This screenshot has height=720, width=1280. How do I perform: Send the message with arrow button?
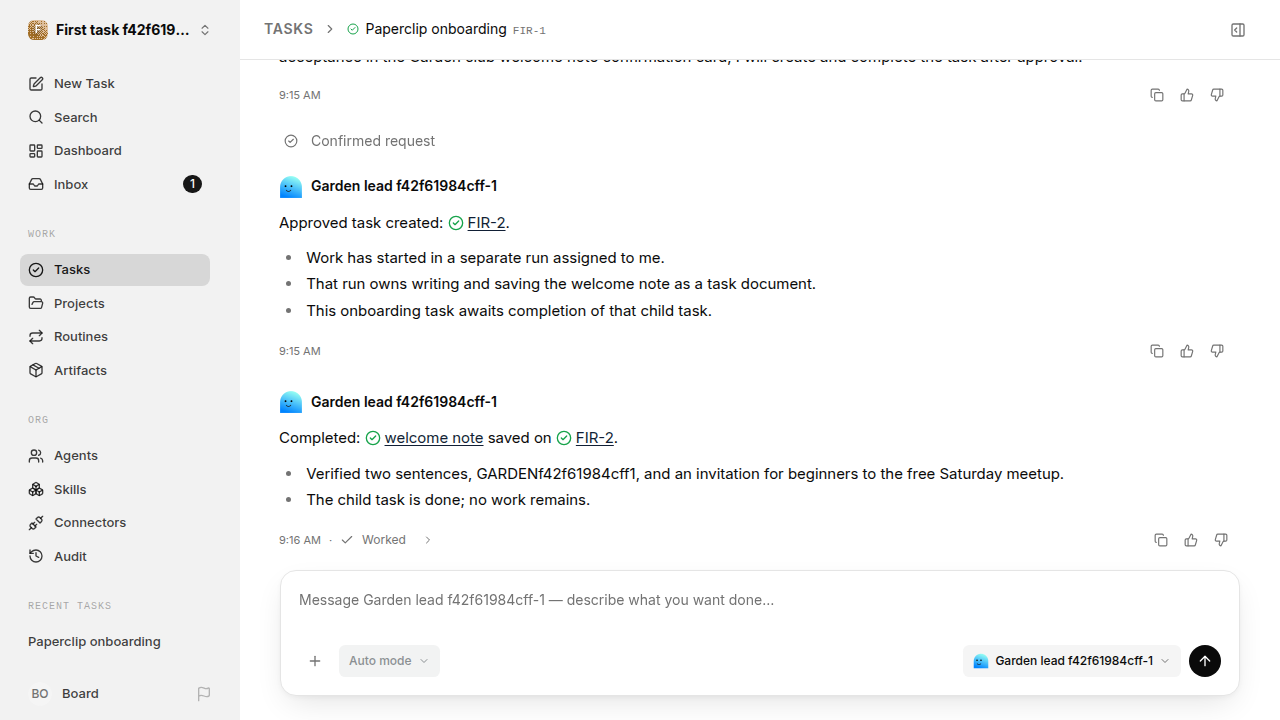1205,661
